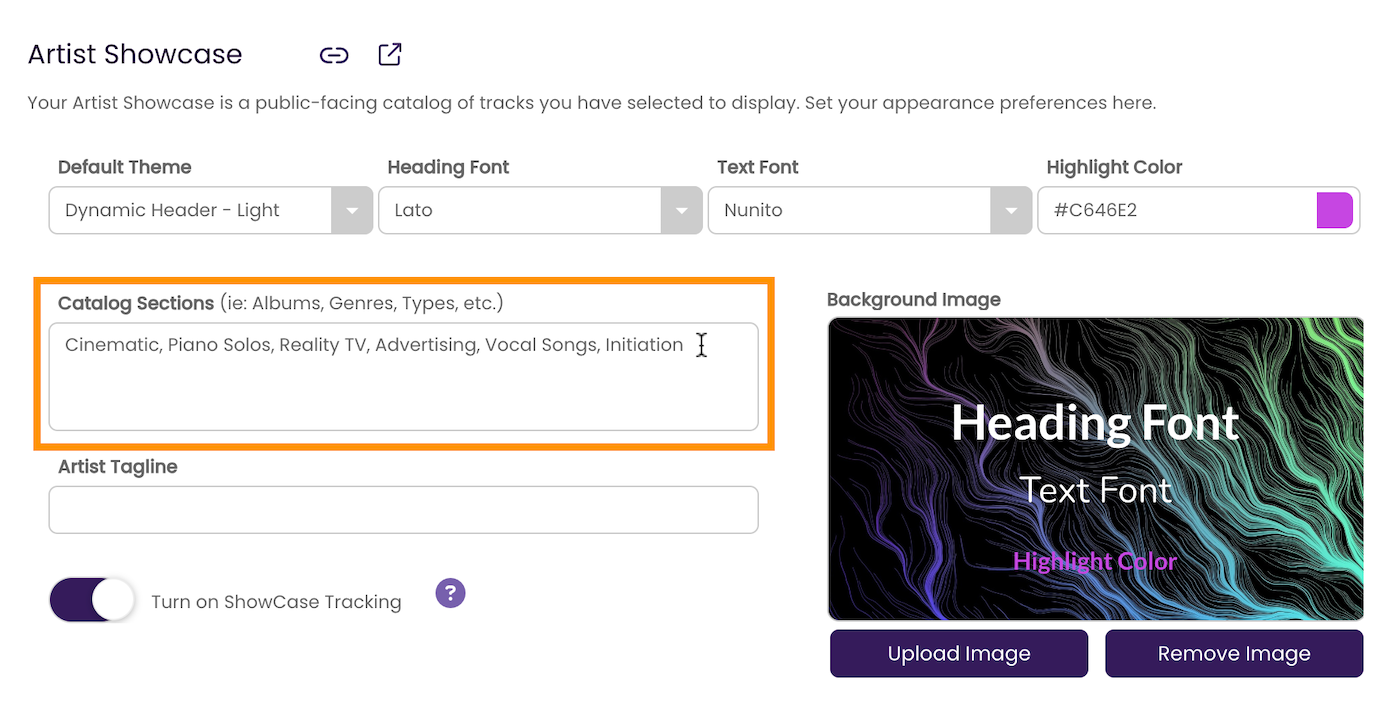Click the 'Artist Showcase' section heading
Image resolution: width=1400 pixels, height=708 pixels.
coord(135,54)
